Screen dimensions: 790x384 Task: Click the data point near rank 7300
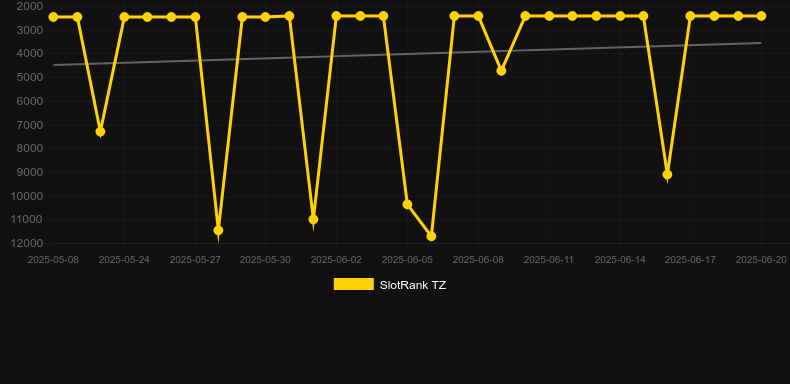coord(100,132)
